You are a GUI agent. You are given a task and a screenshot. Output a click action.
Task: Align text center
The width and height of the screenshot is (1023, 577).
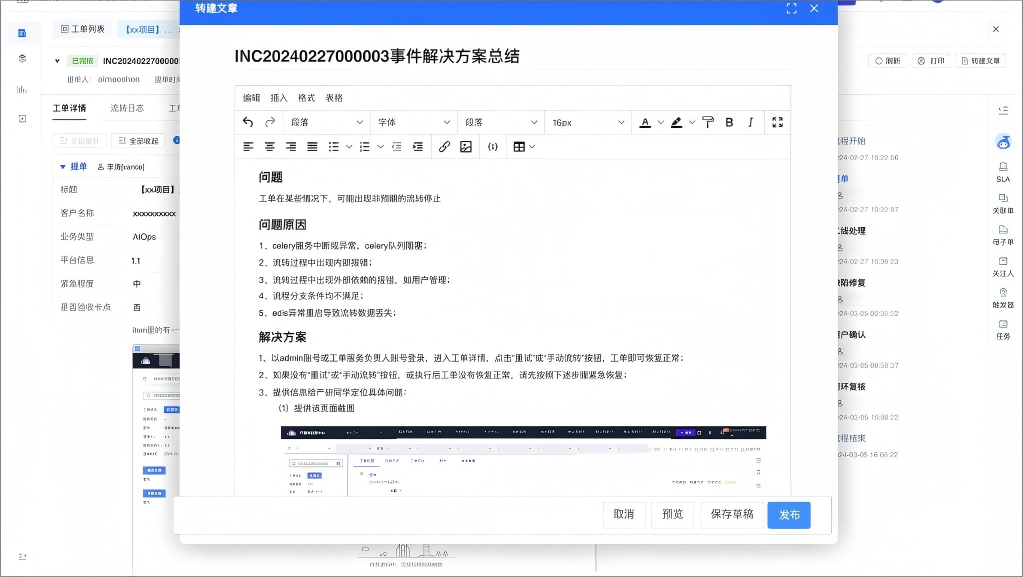tap(269, 147)
